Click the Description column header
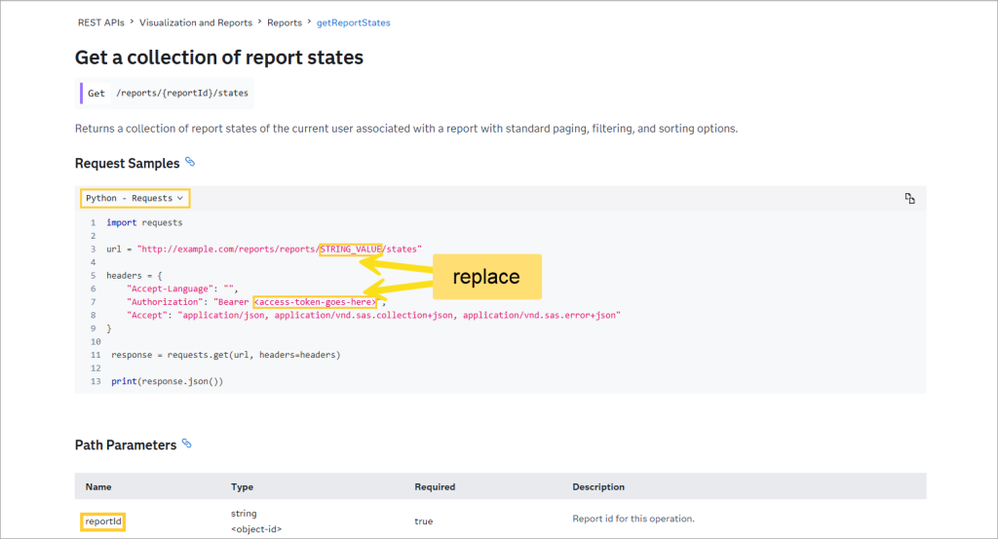 click(x=598, y=487)
